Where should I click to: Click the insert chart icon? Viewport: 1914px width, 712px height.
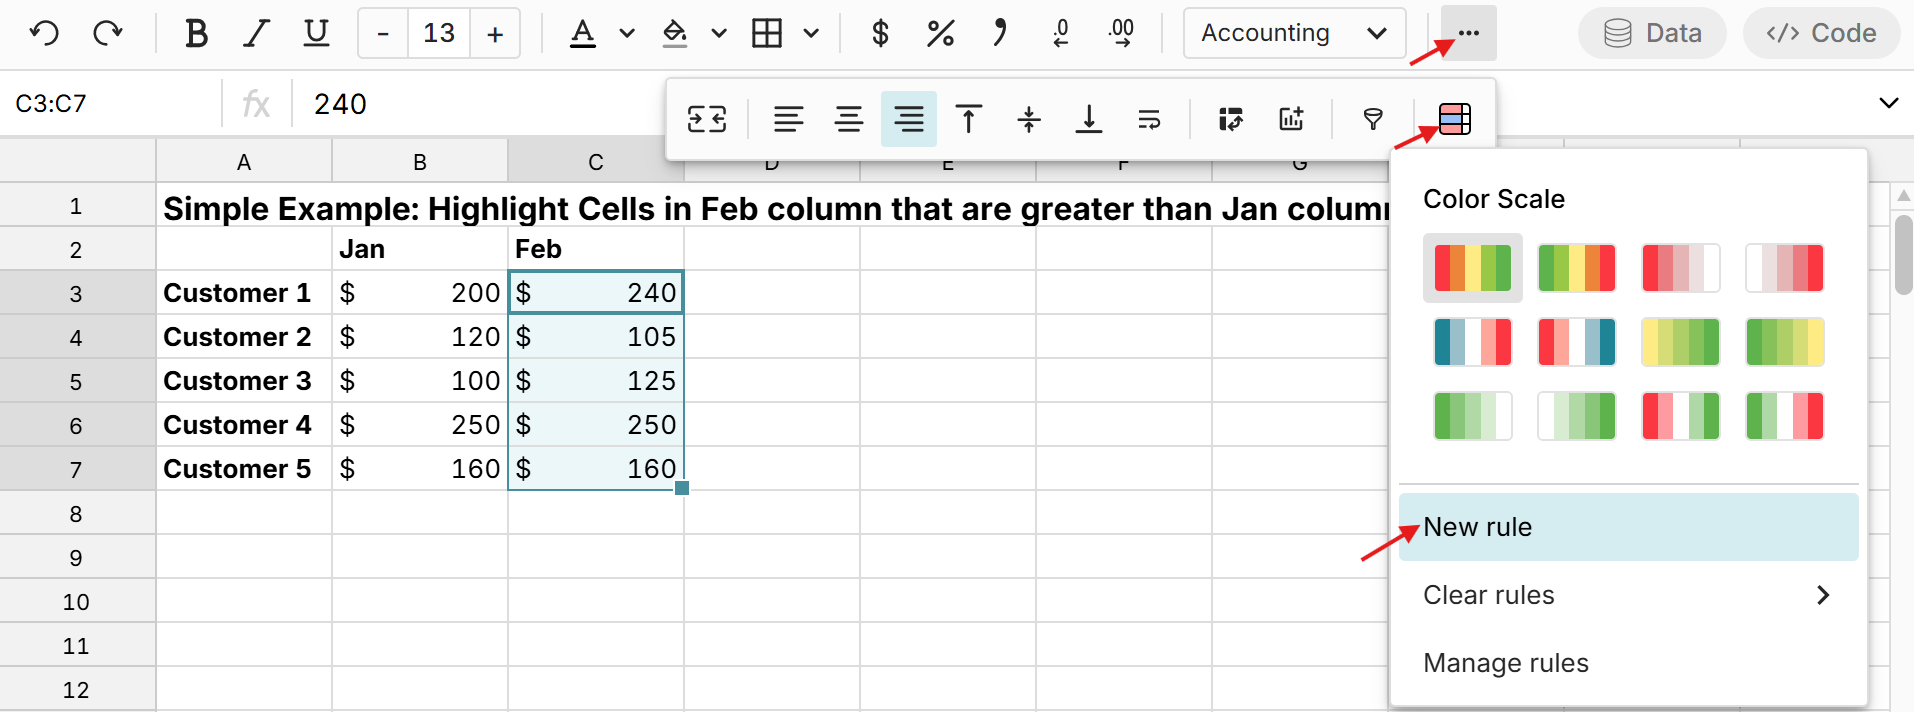pos(1291,119)
